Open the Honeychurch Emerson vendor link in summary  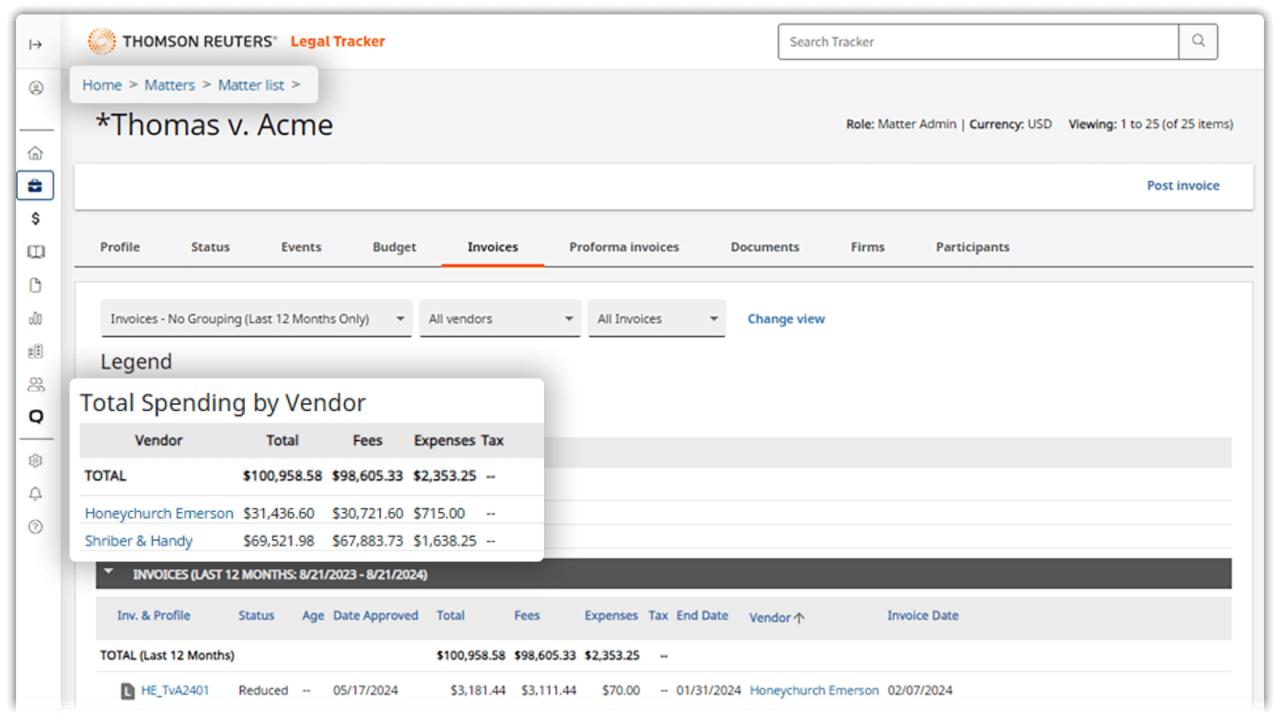pyautogui.click(x=159, y=513)
